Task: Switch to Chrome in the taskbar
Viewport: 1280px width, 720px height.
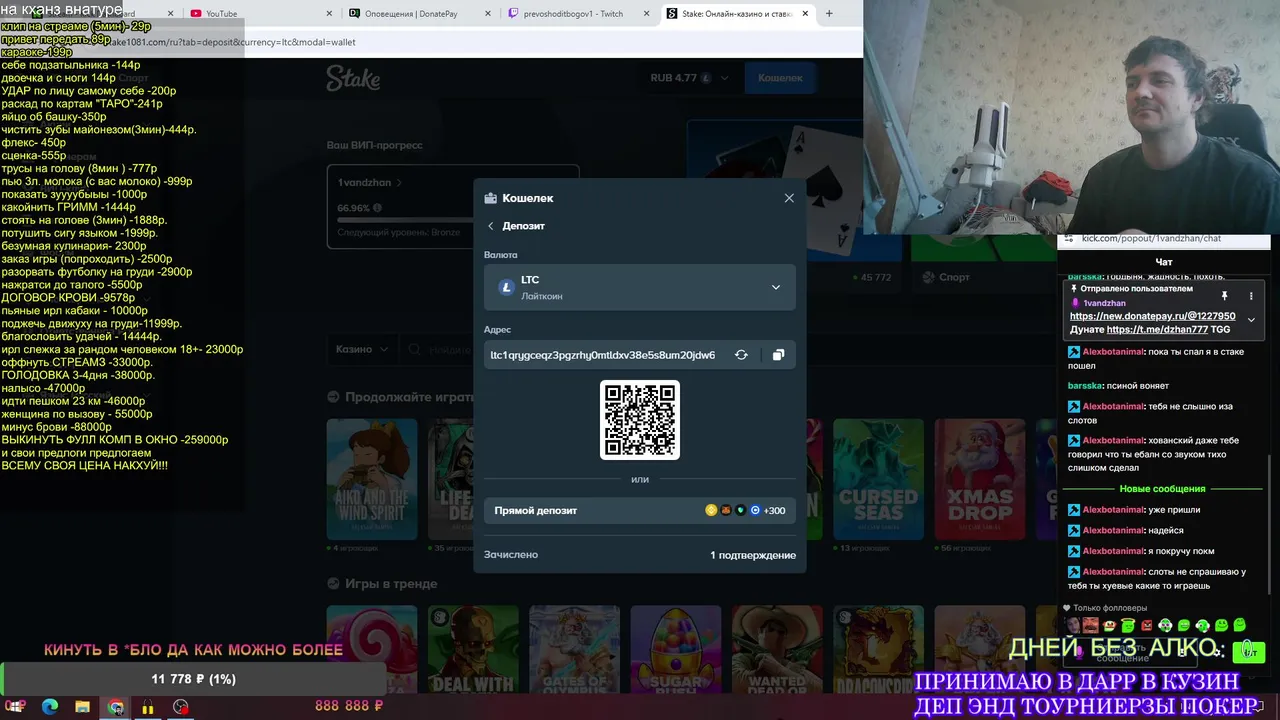Action: click(116, 707)
